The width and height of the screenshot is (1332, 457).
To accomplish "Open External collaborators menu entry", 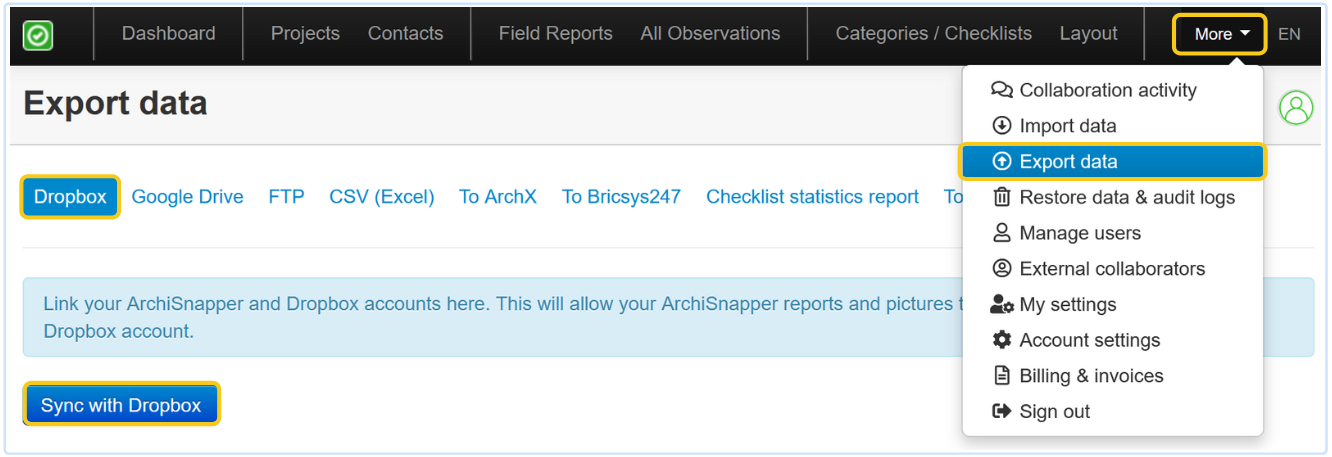I will coord(1111,269).
